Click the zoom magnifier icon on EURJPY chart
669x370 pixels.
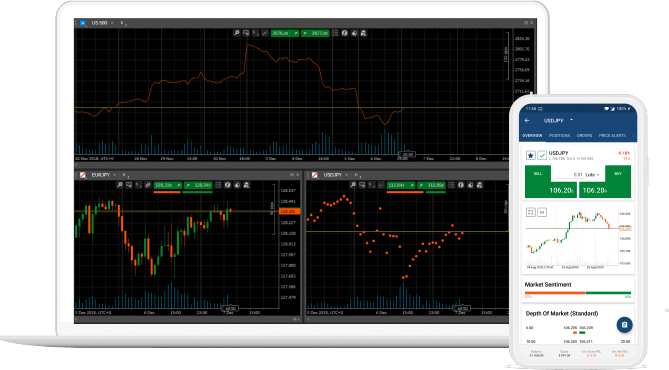(x=119, y=185)
